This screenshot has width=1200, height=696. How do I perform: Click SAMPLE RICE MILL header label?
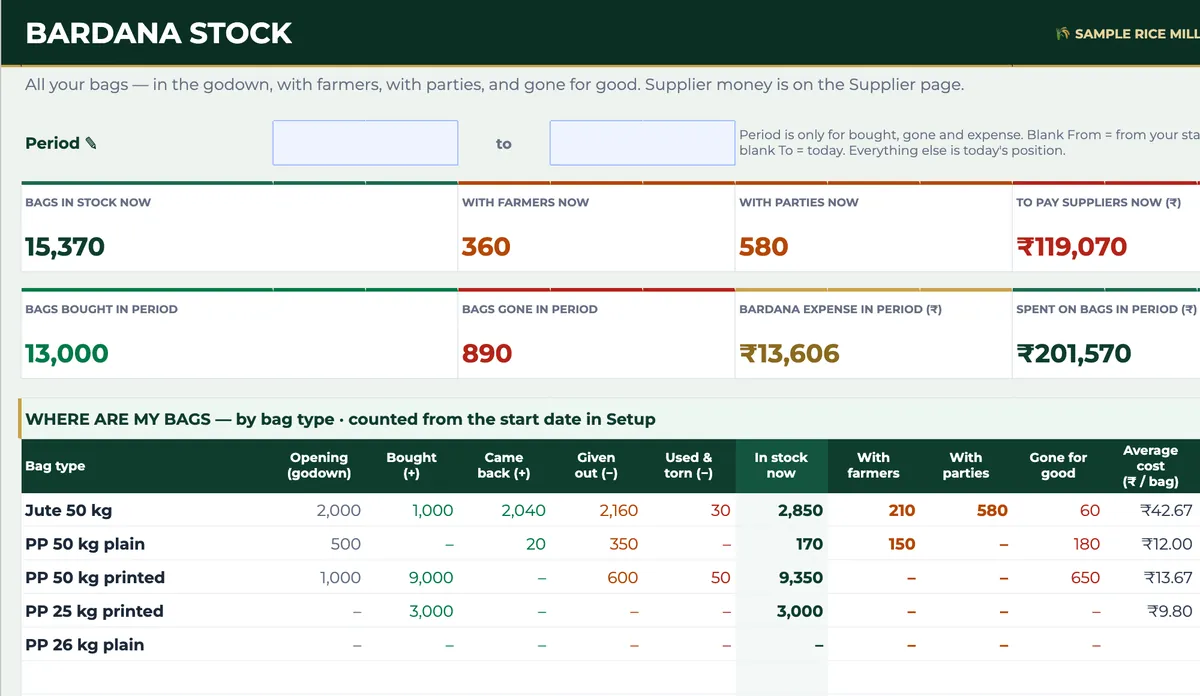click(x=1137, y=34)
